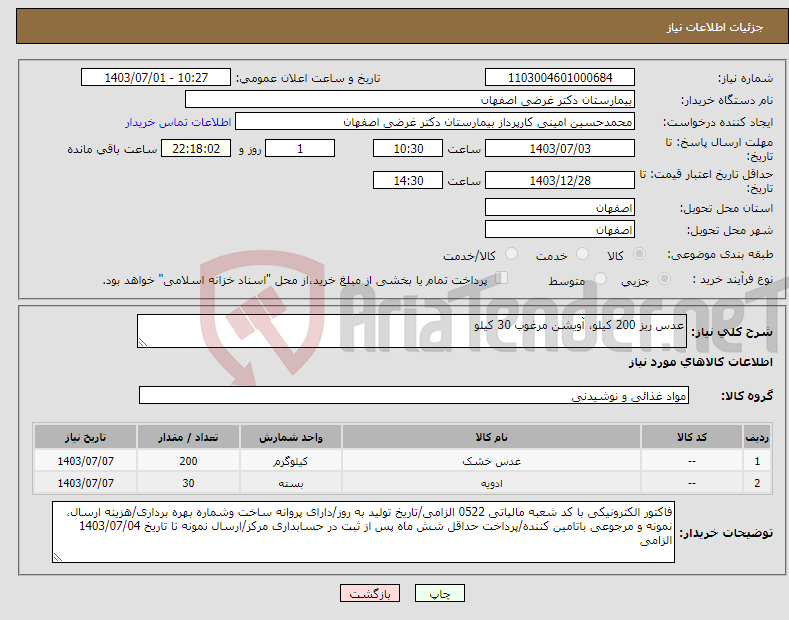Select the متوسط purchase type radio
The image size is (789, 620).
[x=600, y=278]
